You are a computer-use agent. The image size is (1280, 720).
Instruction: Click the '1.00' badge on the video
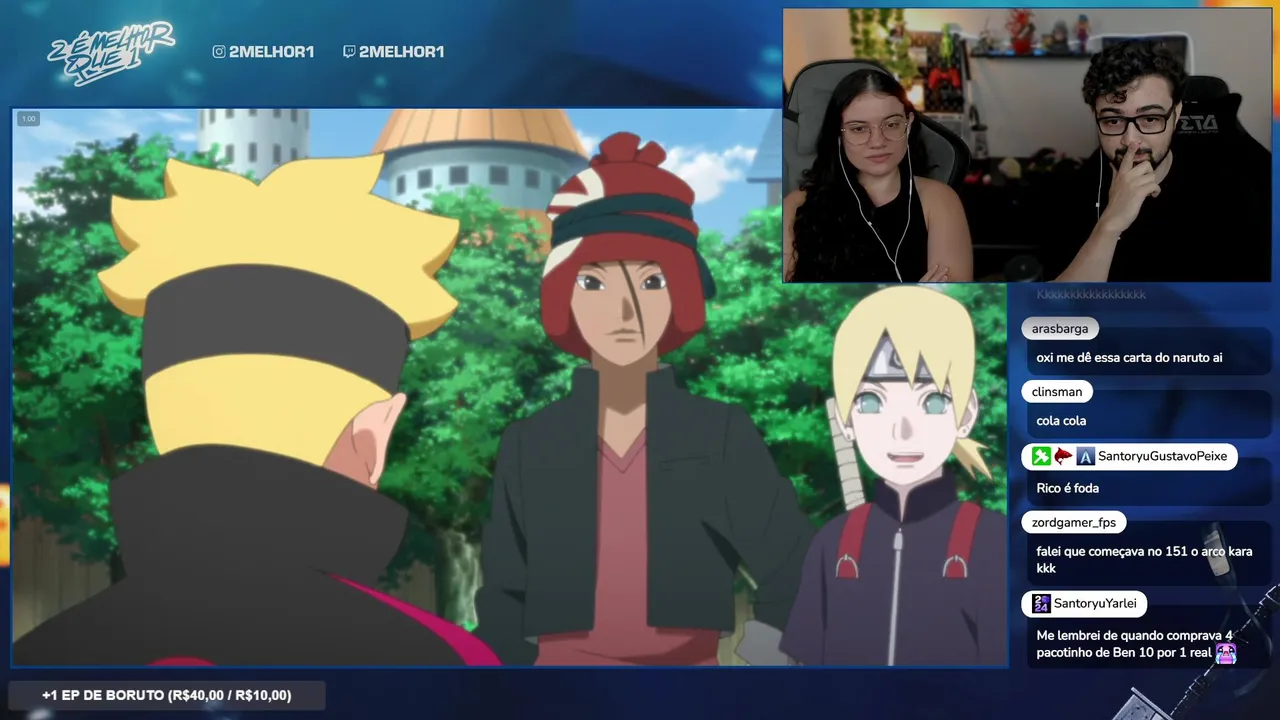(x=28, y=119)
